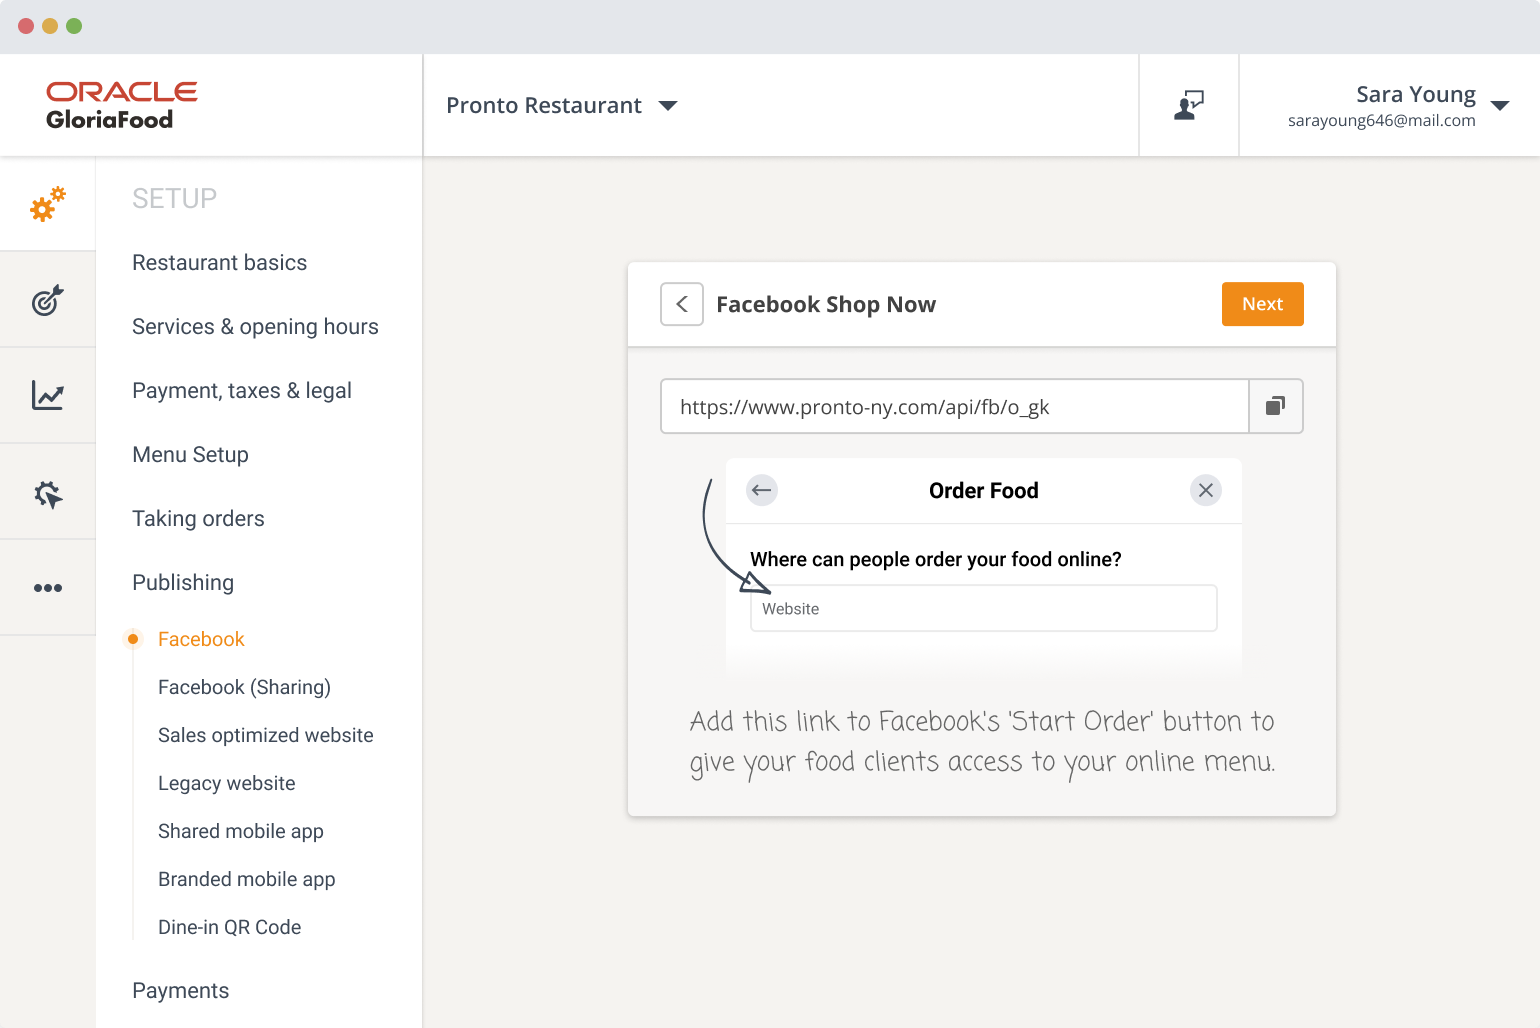This screenshot has width=1540, height=1028.
Task: Select the pronto-ny.com link field
Action: (954, 406)
